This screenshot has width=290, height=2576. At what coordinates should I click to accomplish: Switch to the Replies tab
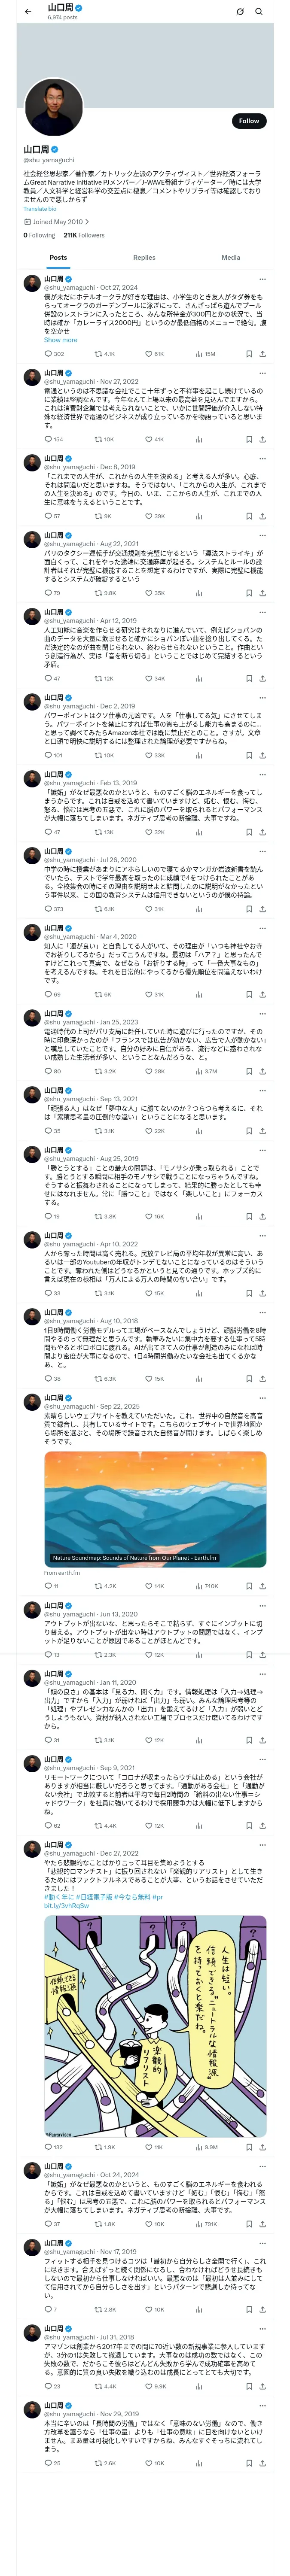pyautogui.click(x=144, y=257)
